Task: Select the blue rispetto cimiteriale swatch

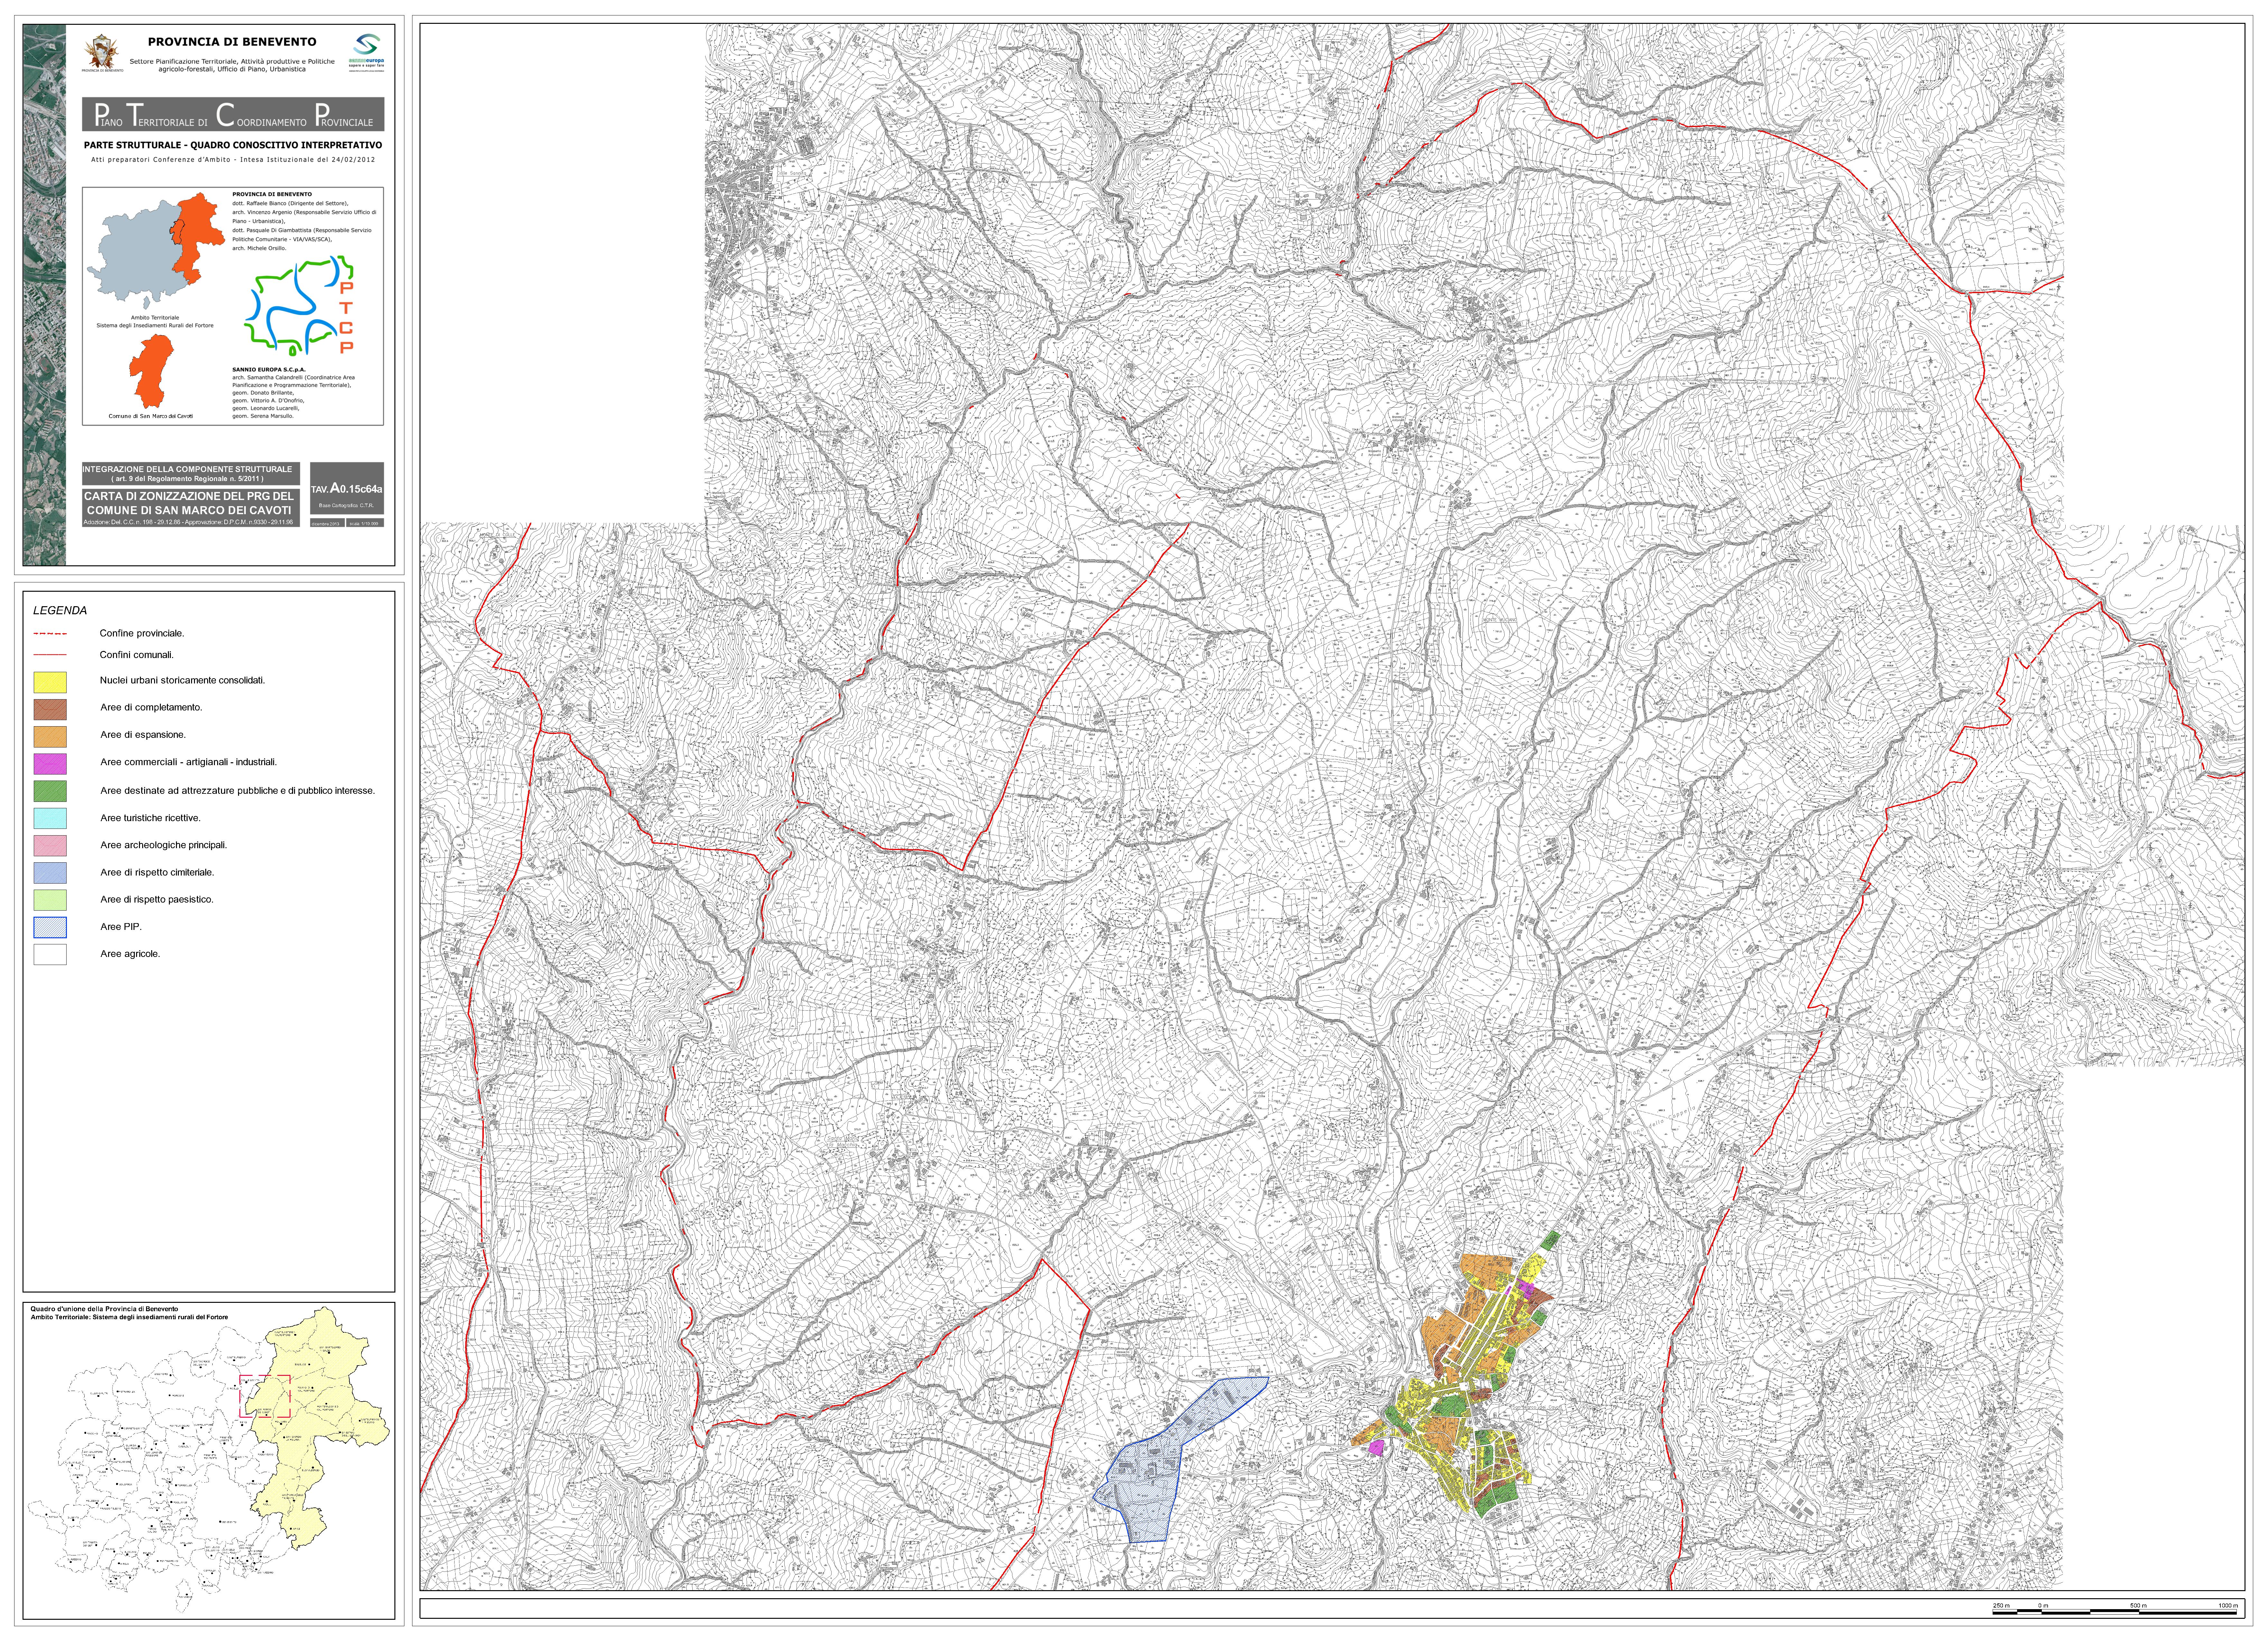Action: pos(50,873)
